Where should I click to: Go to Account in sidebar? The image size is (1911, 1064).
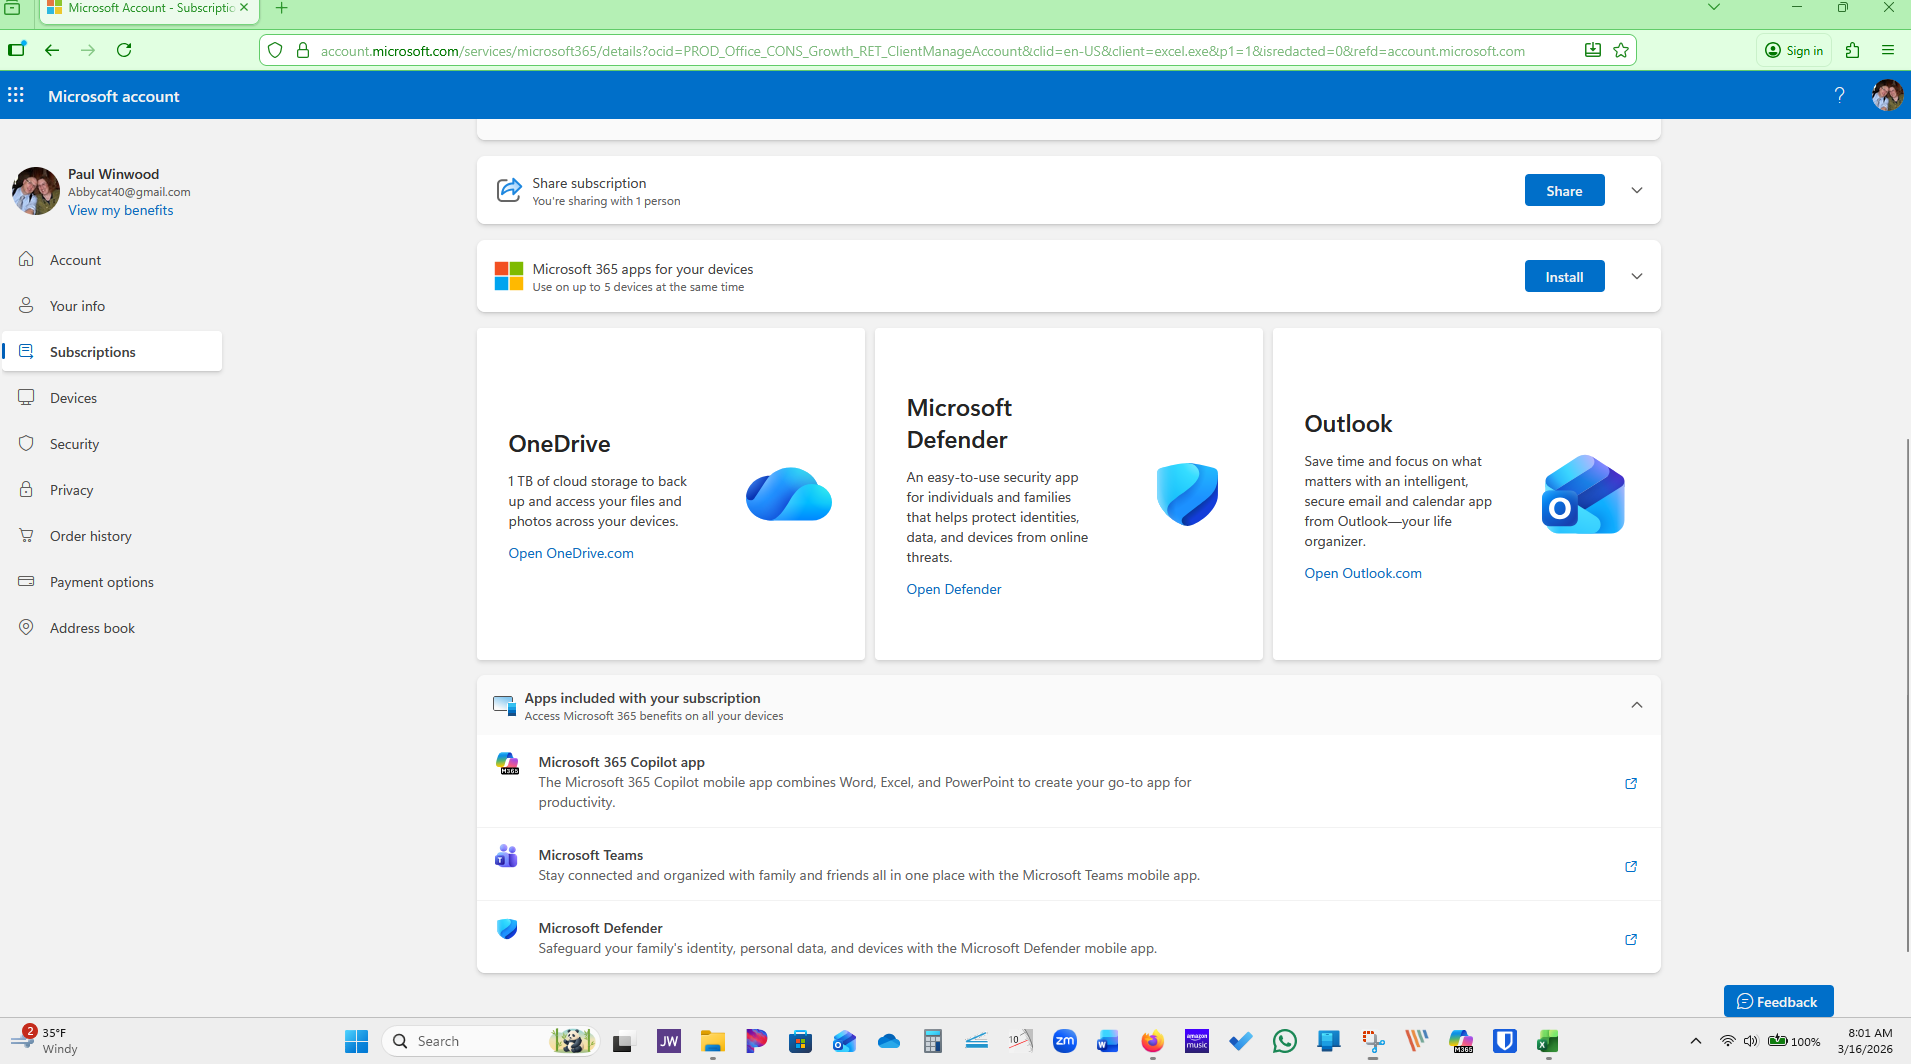click(x=112, y=260)
